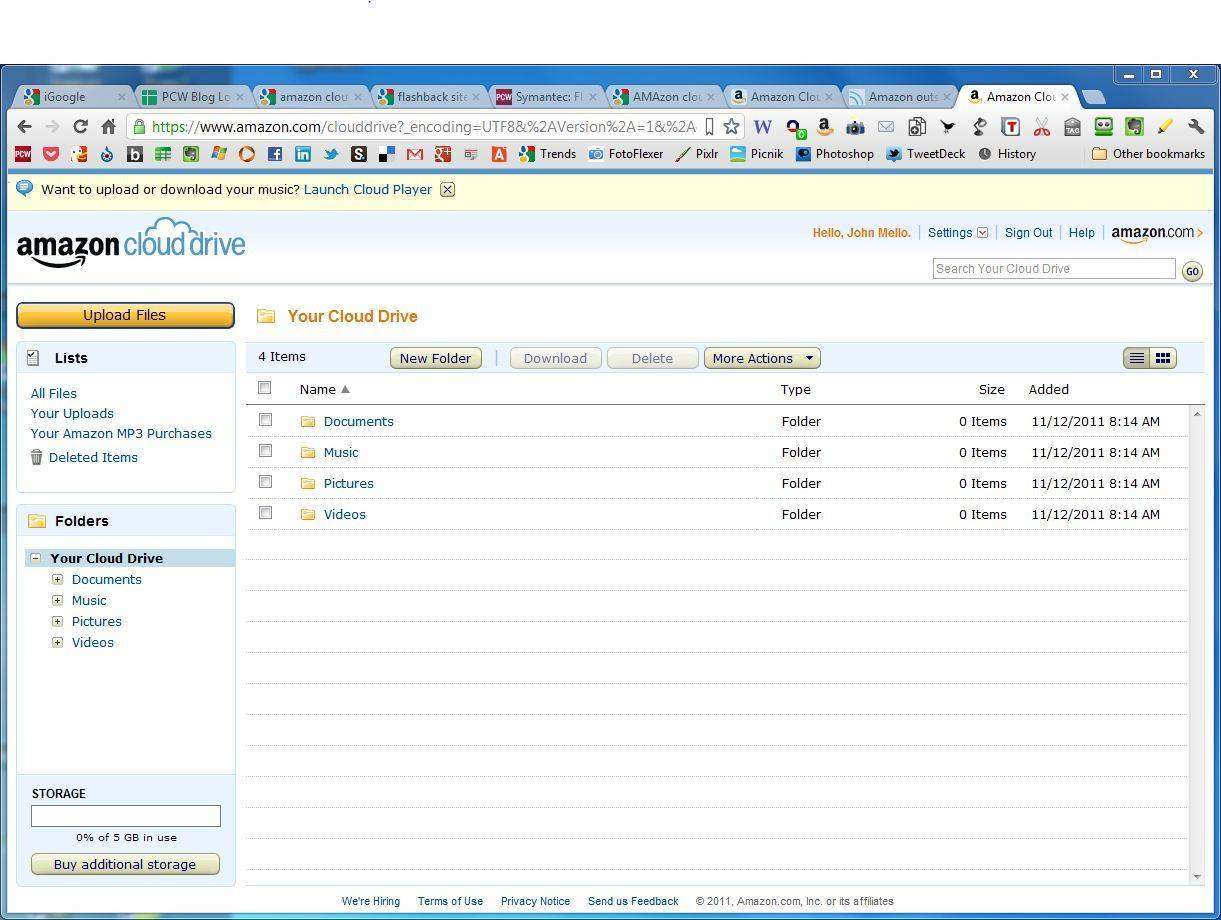
Task: Check the Videos folder checkbox
Action: coord(265,513)
